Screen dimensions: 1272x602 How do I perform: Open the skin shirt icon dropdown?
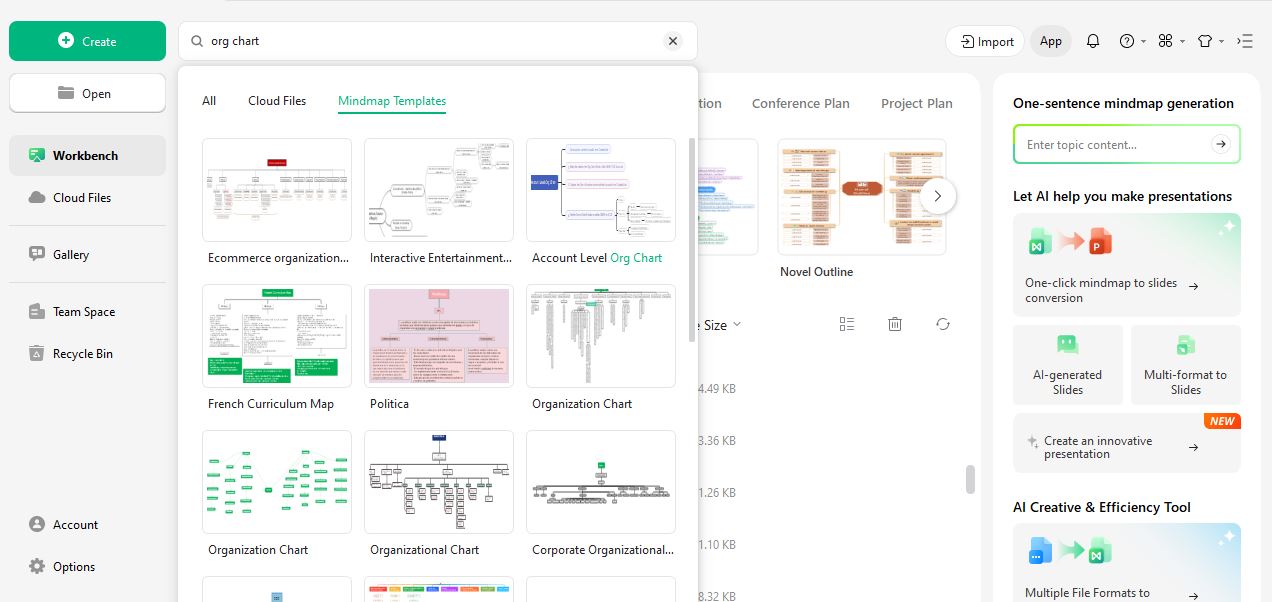coord(1210,41)
